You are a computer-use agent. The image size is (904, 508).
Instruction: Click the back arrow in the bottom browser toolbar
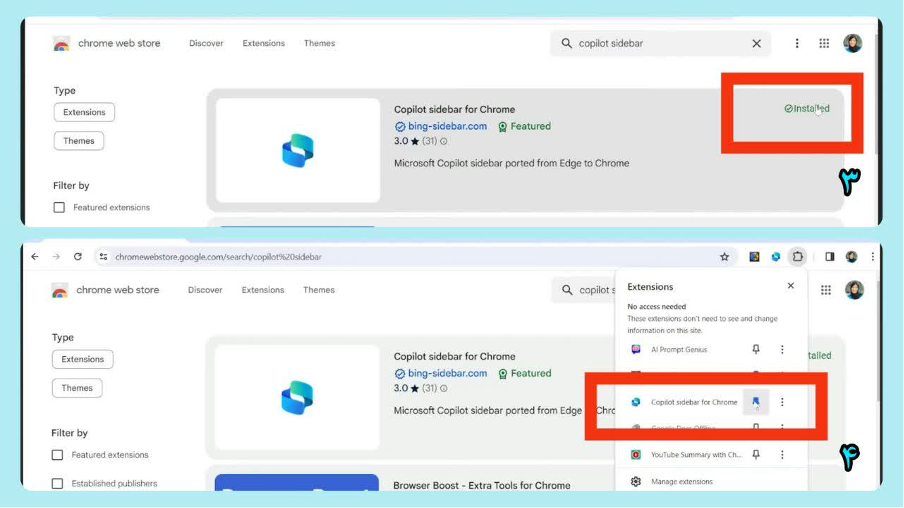coord(35,257)
